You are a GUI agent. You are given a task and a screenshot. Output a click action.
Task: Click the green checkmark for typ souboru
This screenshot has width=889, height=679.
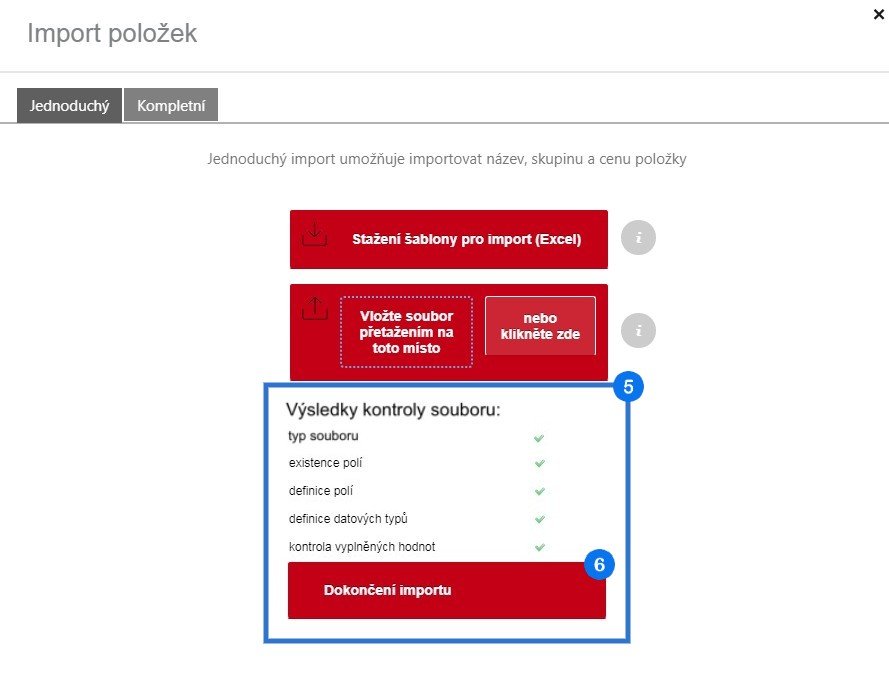[x=539, y=438]
